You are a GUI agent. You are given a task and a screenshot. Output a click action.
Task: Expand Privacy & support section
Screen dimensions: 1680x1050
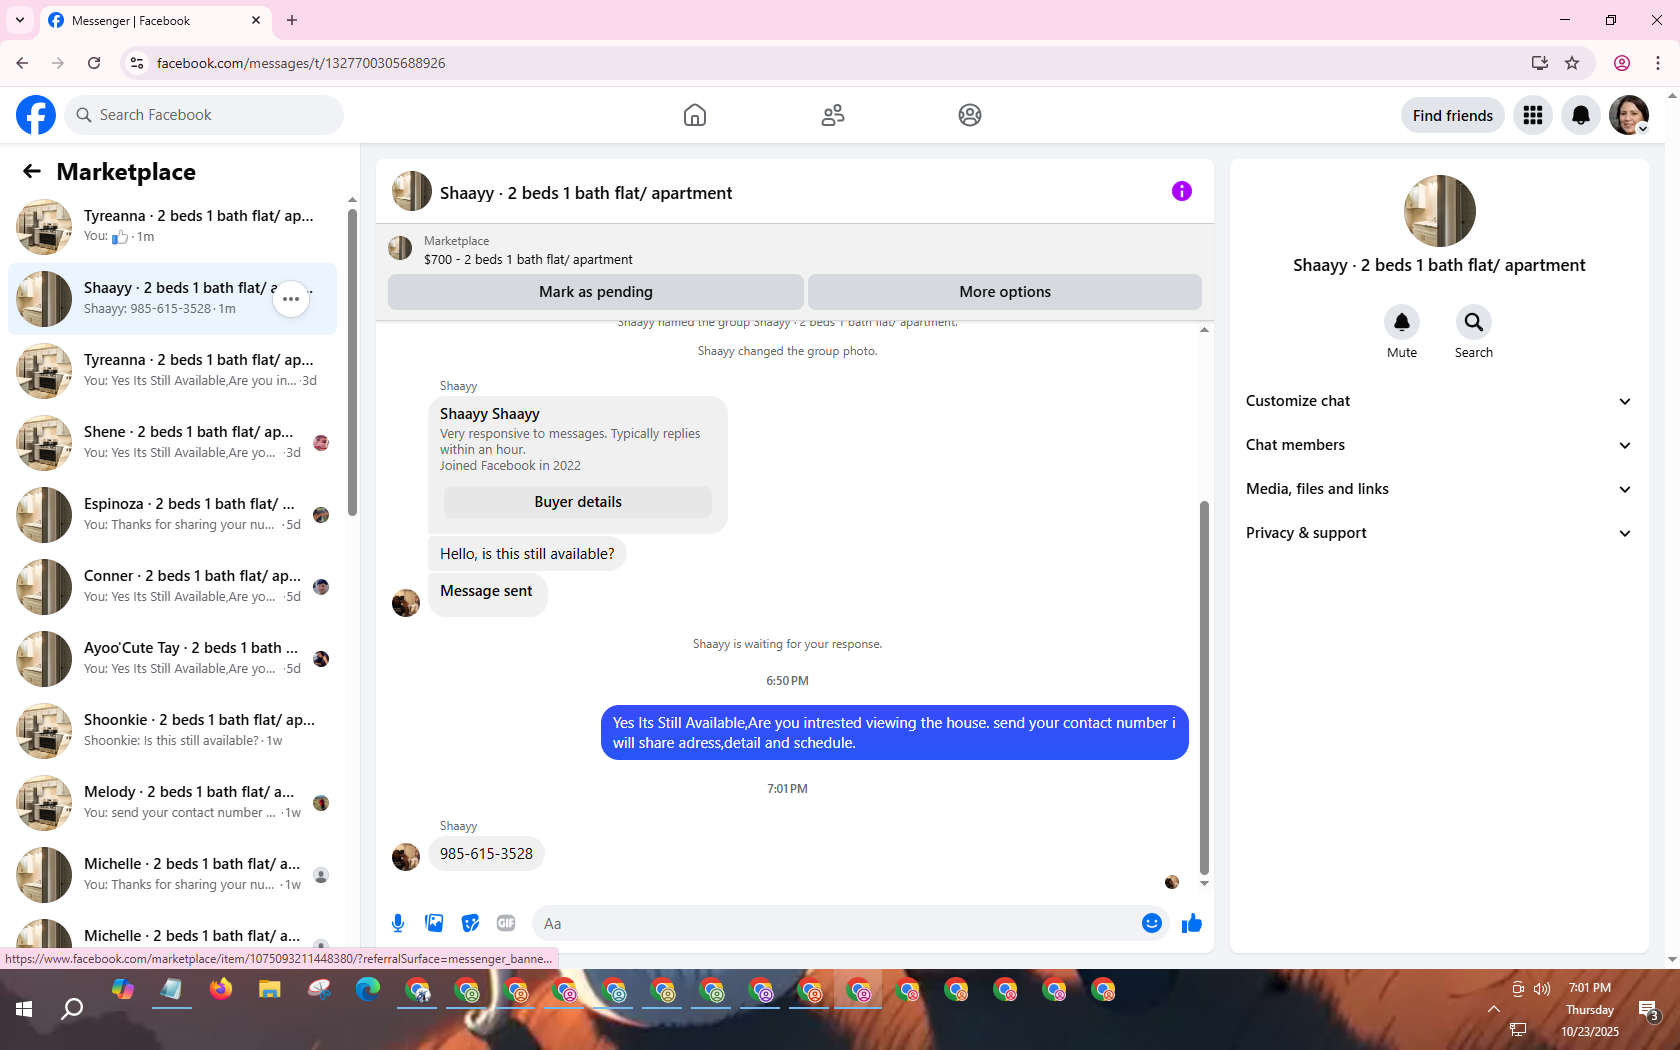click(1439, 533)
